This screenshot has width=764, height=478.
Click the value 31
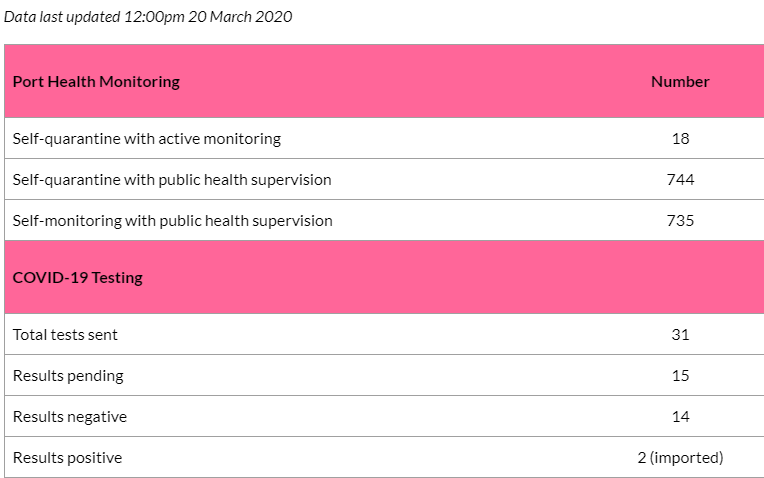pos(680,334)
